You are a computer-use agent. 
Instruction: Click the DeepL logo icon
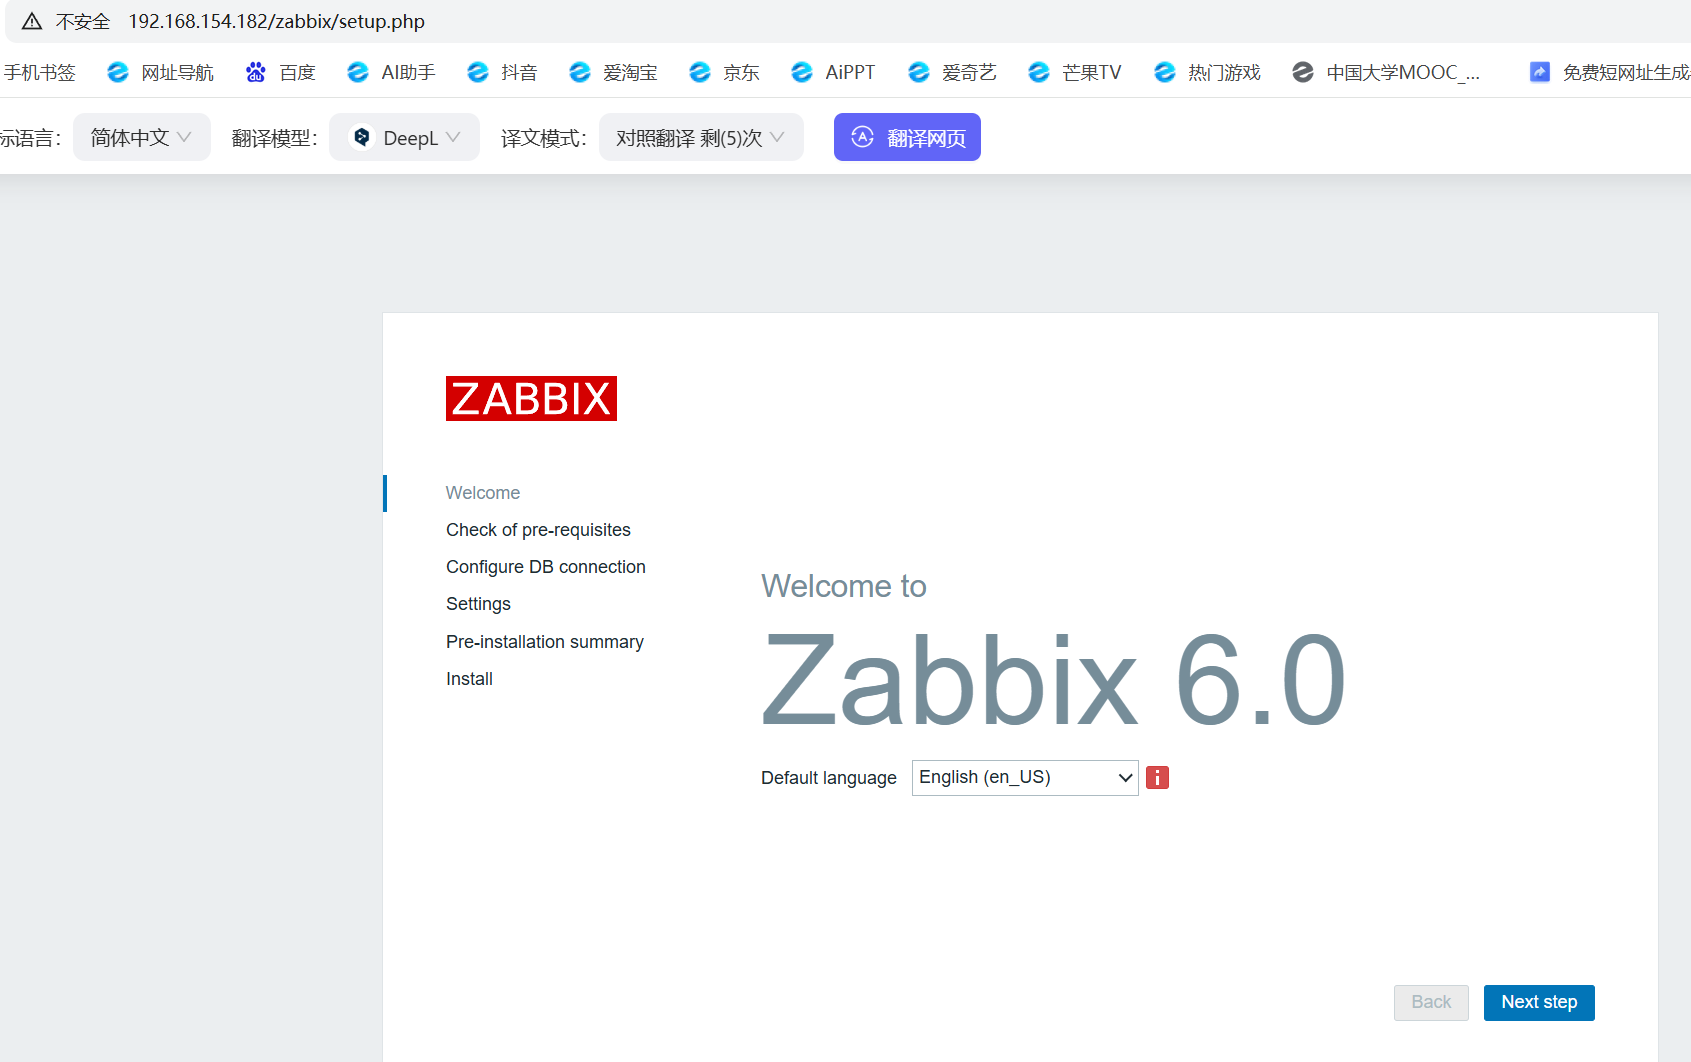point(362,137)
